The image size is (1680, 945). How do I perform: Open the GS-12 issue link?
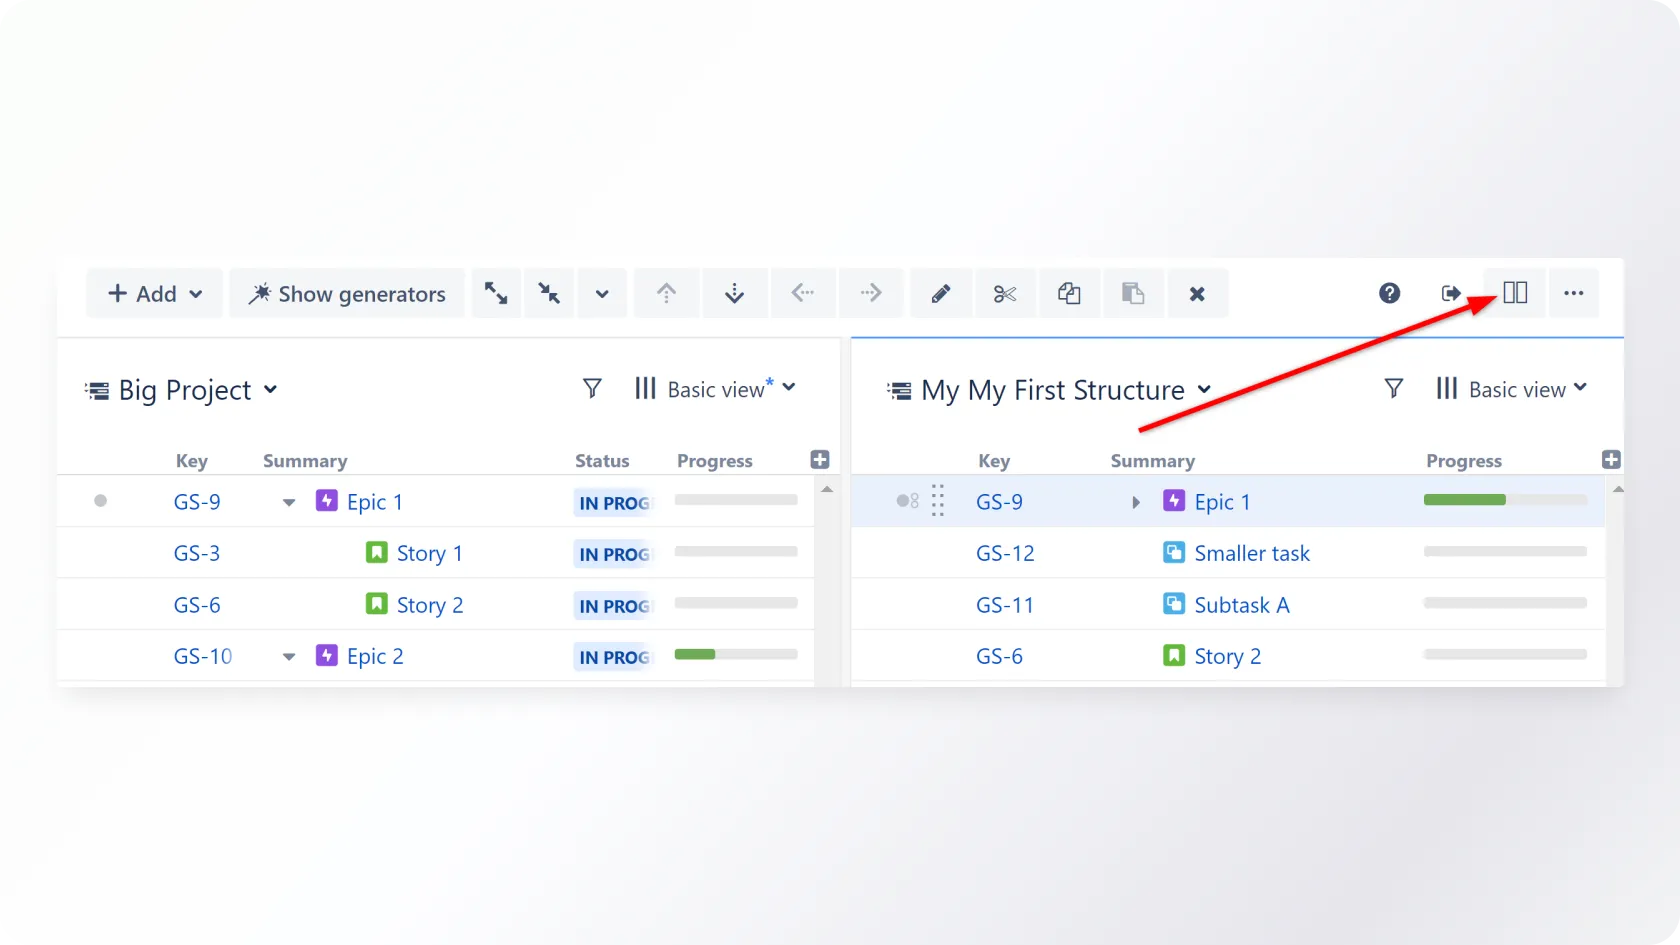(x=1005, y=553)
